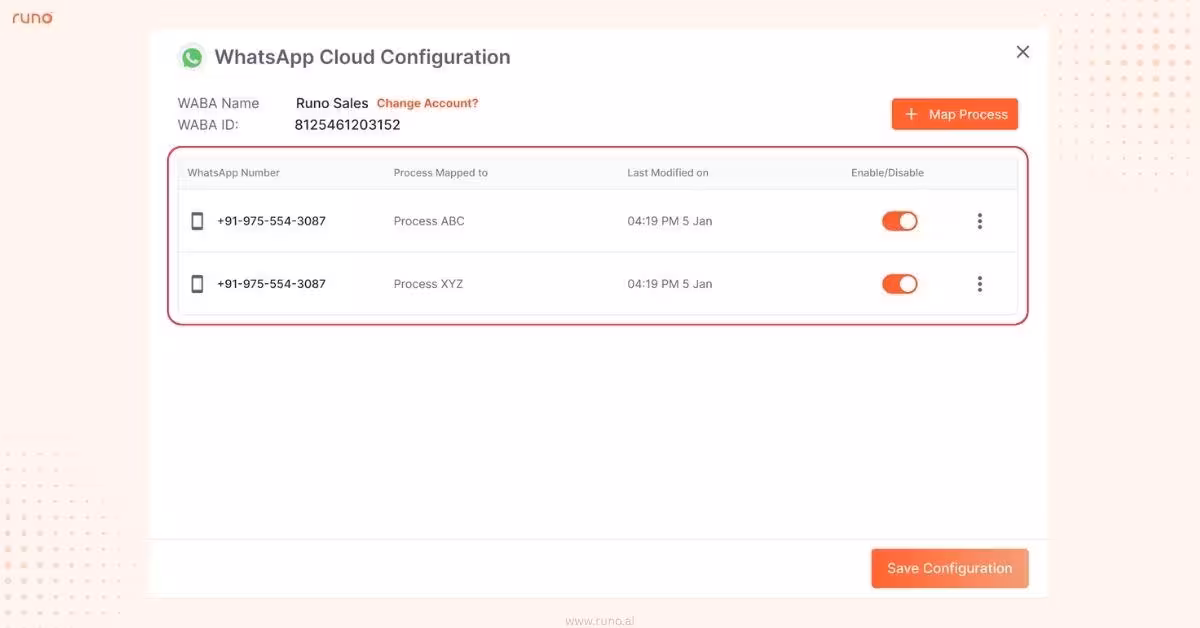Disable the toggle for Process XYZ

899,283
